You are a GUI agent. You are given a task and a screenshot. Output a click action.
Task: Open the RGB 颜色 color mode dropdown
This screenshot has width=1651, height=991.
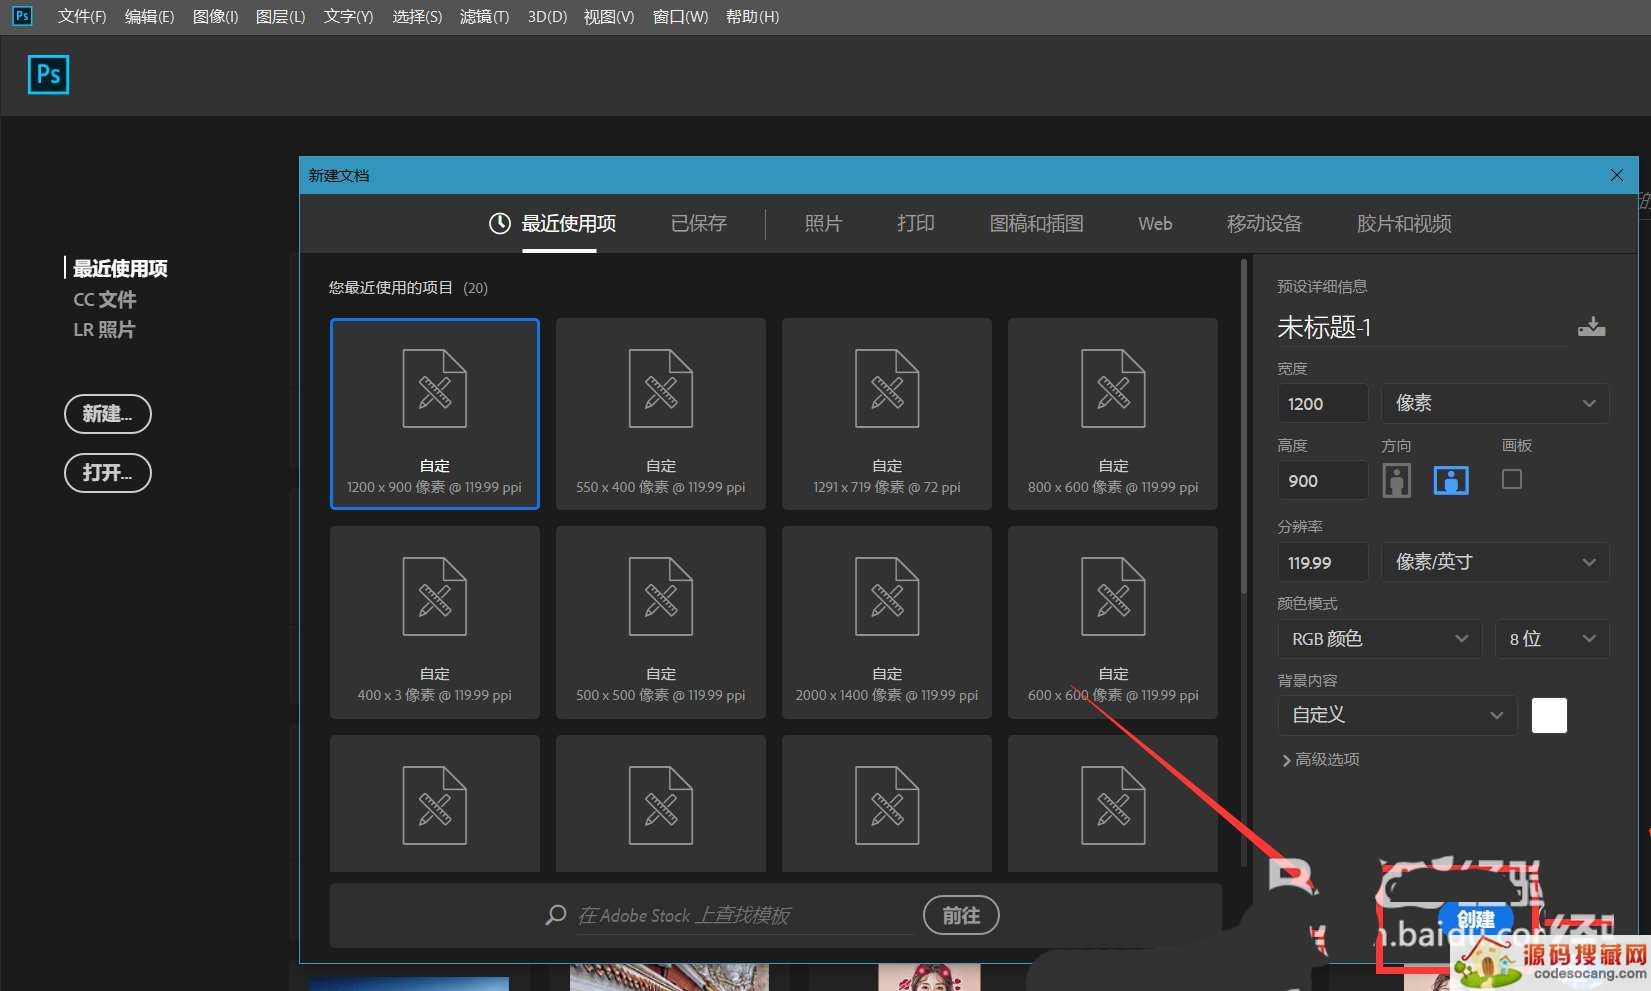click(1380, 639)
